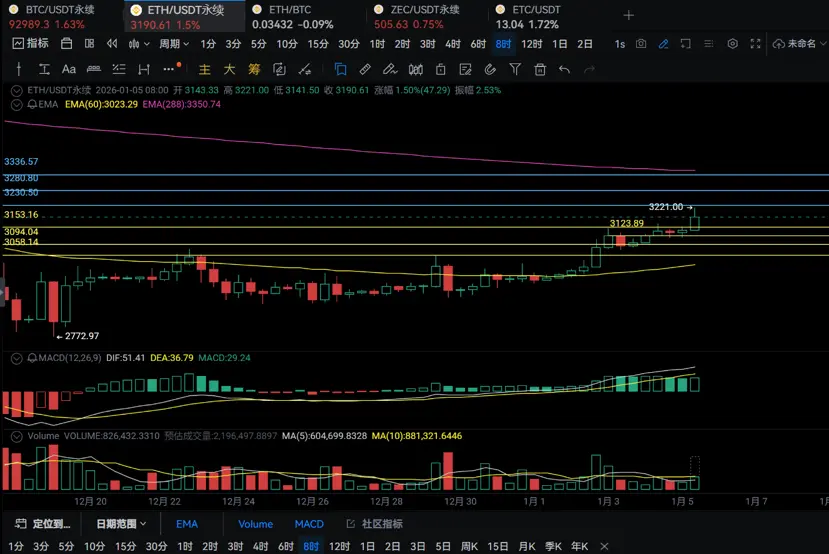The image size is (829, 554).
Task: Click the EMA(288):3350.74 magenta legend value
Action: click(181, 105)
